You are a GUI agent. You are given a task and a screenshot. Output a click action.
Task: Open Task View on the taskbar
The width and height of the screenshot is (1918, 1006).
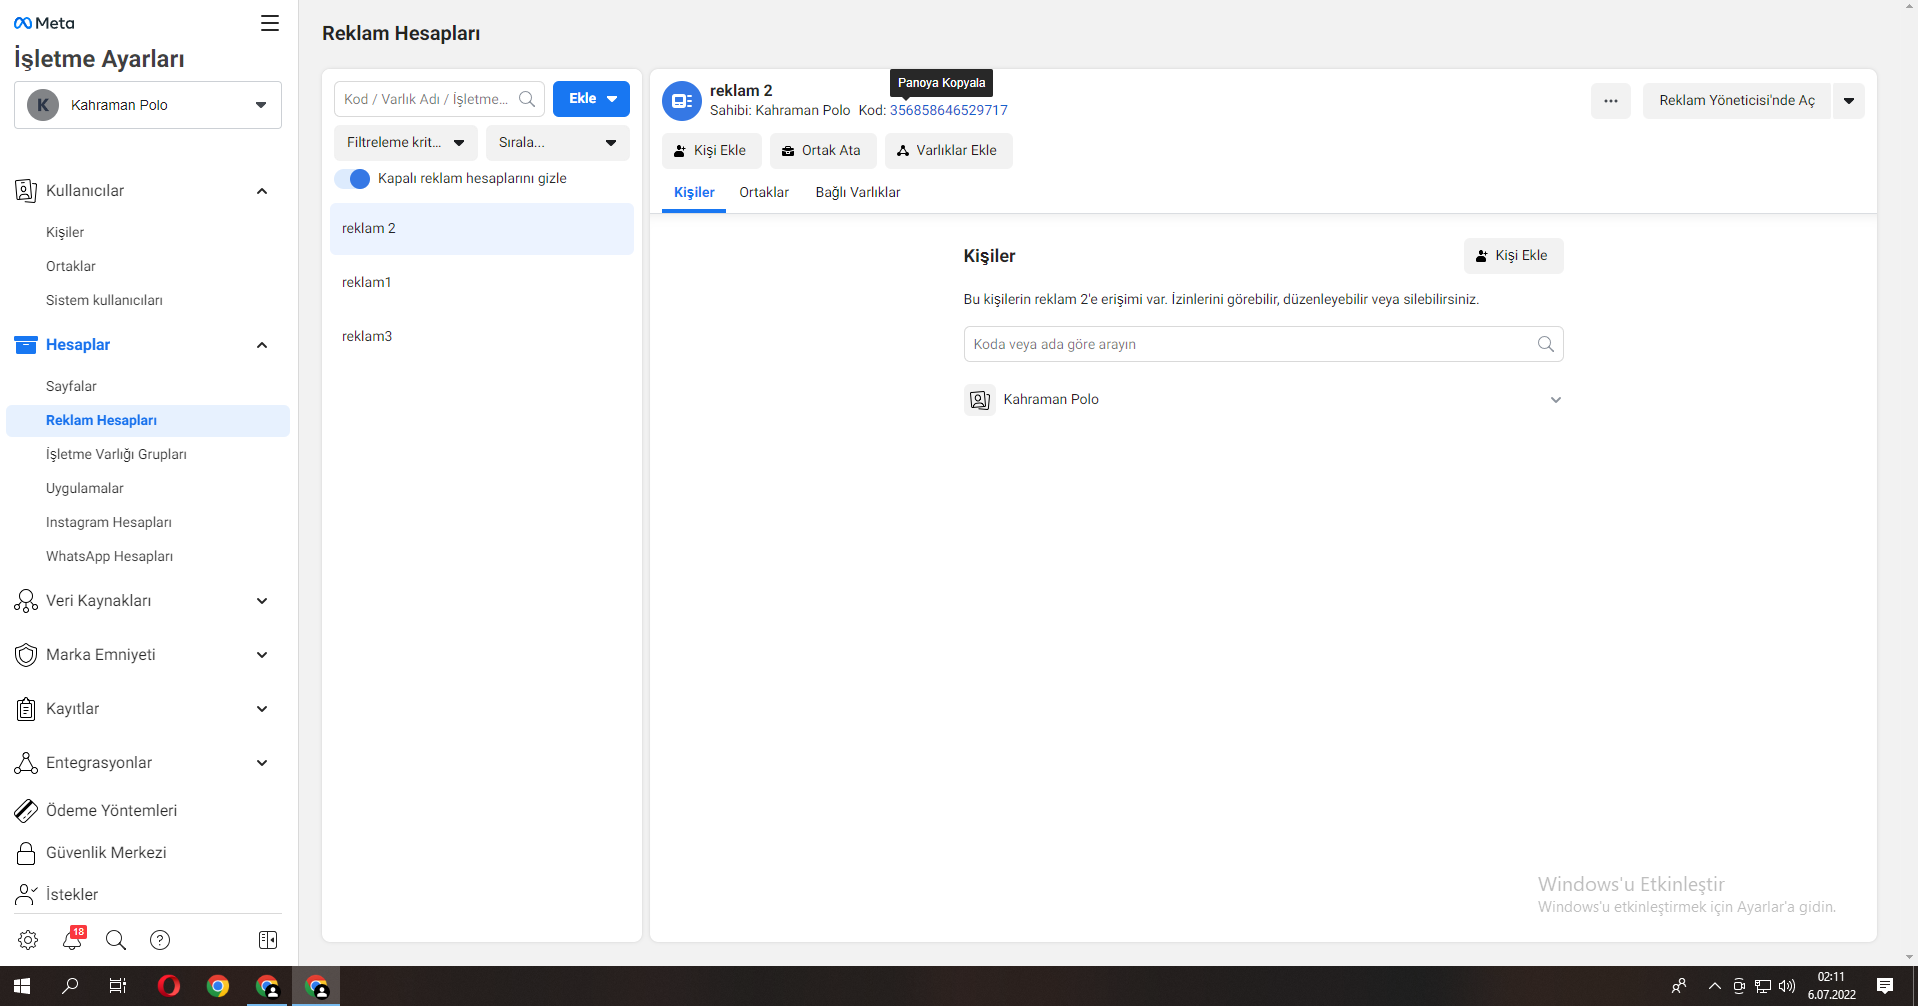pos(118,986)
